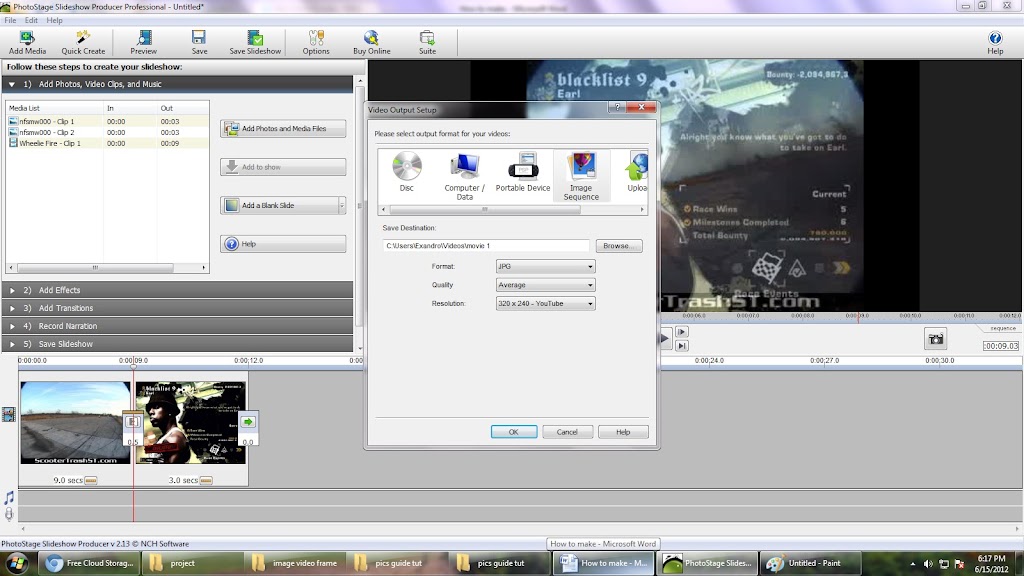Open Add a Blank Slide dropdown arrow

pyautogui.click(x=342, y=206)
